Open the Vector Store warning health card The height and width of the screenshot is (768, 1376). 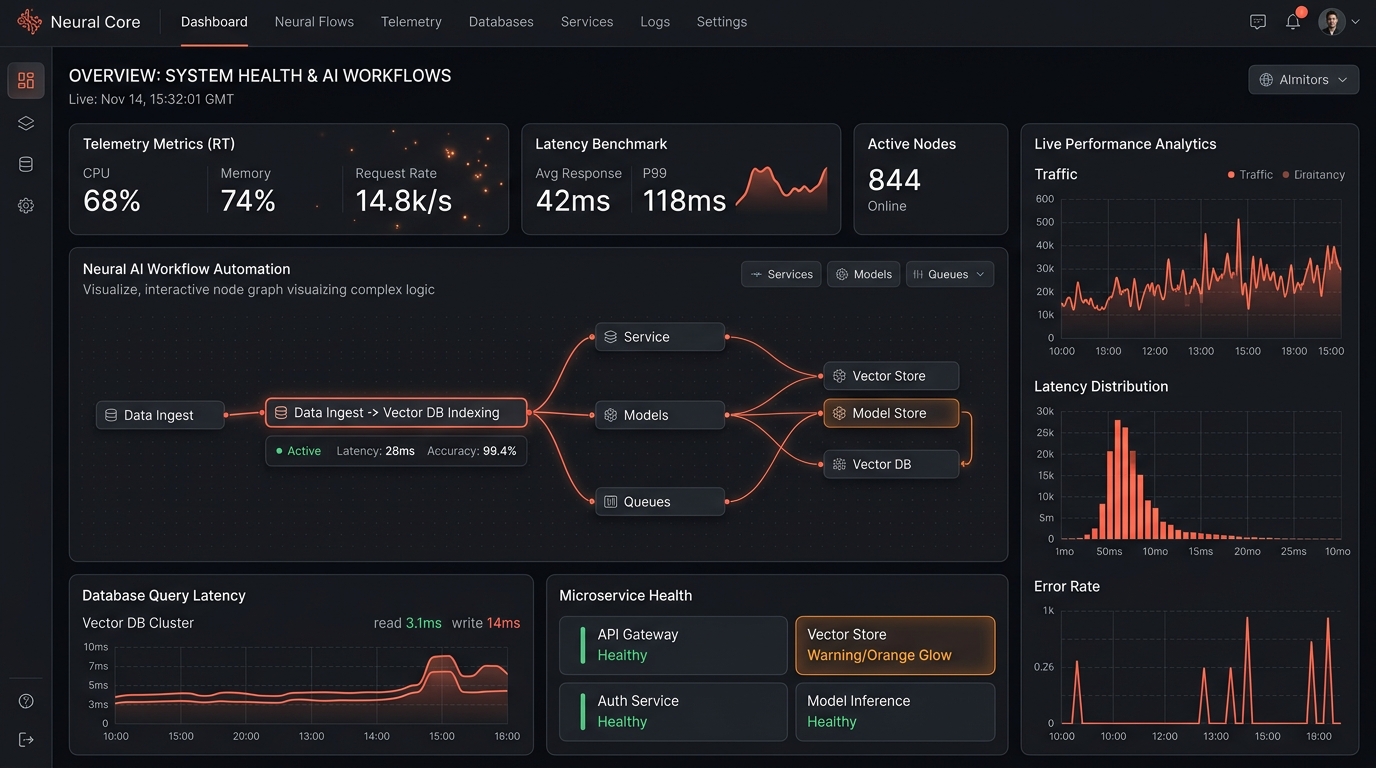tap(895, 645)
